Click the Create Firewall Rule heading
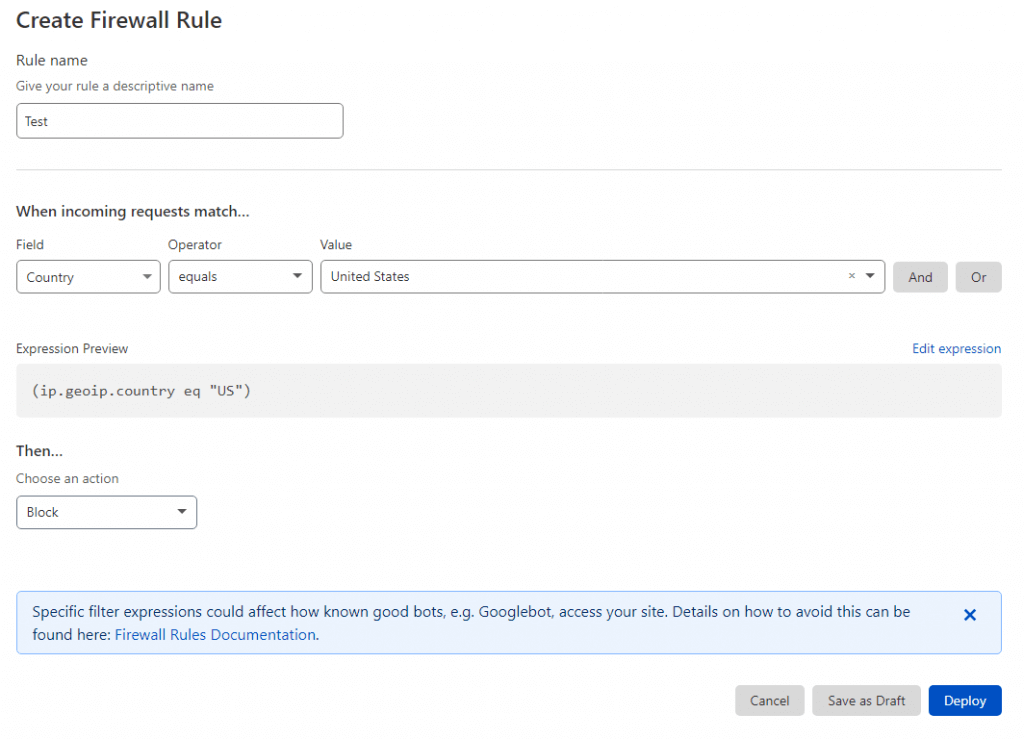This screenshot has height=739, width=1024. 119,20
